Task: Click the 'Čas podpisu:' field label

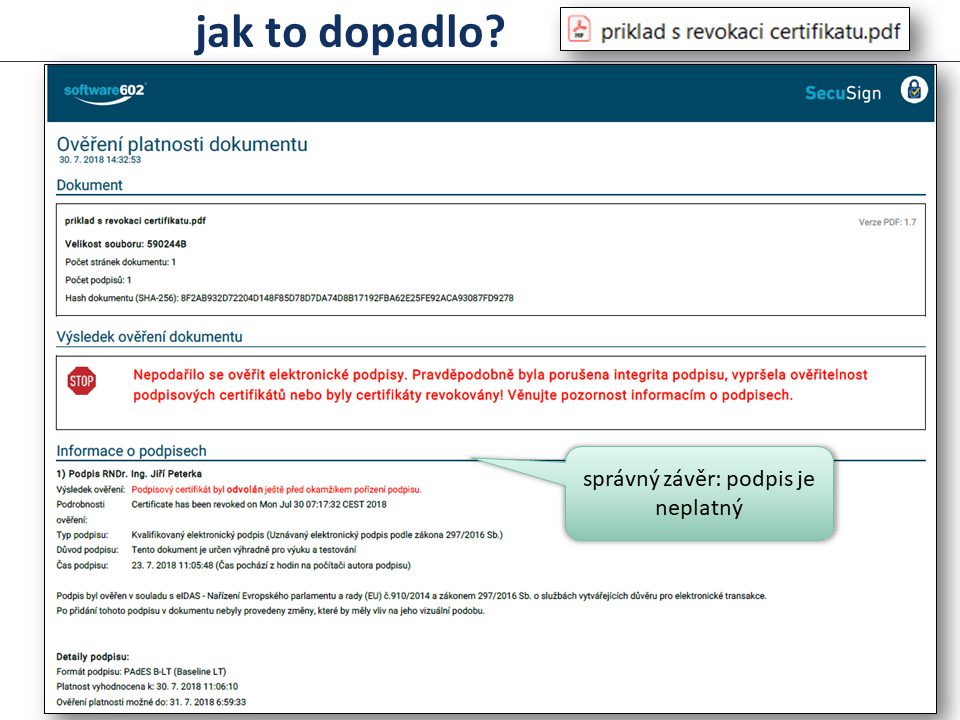Action: tap(82, 565)
